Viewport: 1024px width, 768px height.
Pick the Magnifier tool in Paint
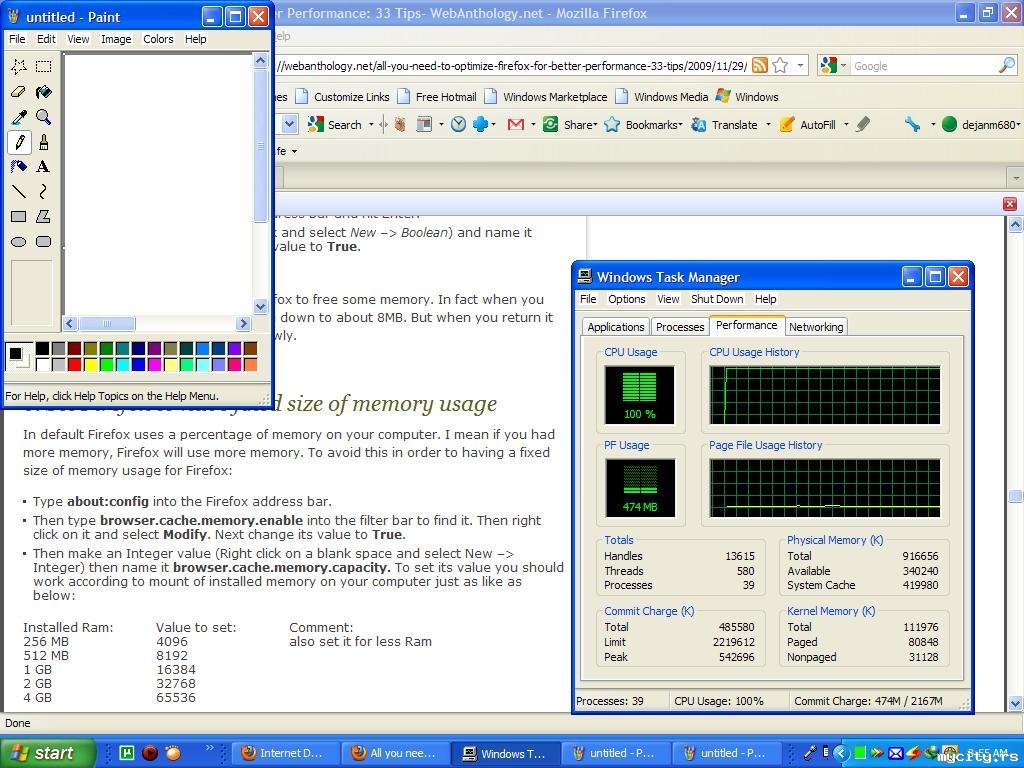(x=43, y=117)
